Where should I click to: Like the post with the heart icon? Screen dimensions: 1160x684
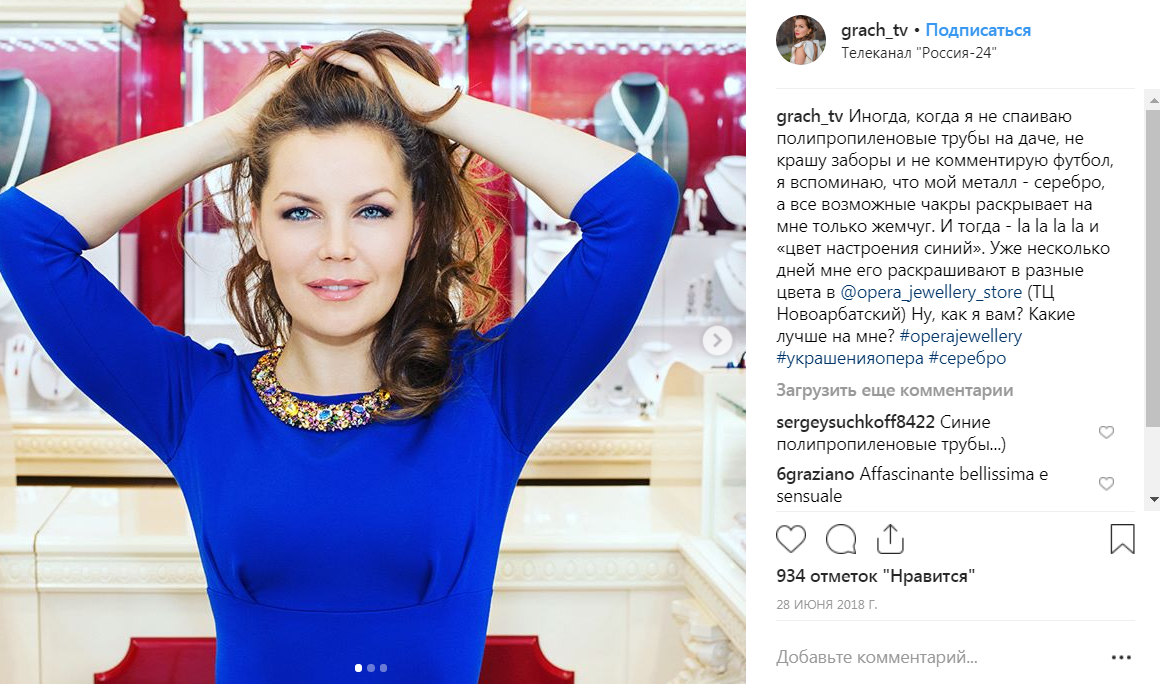[x=790, y=539]
